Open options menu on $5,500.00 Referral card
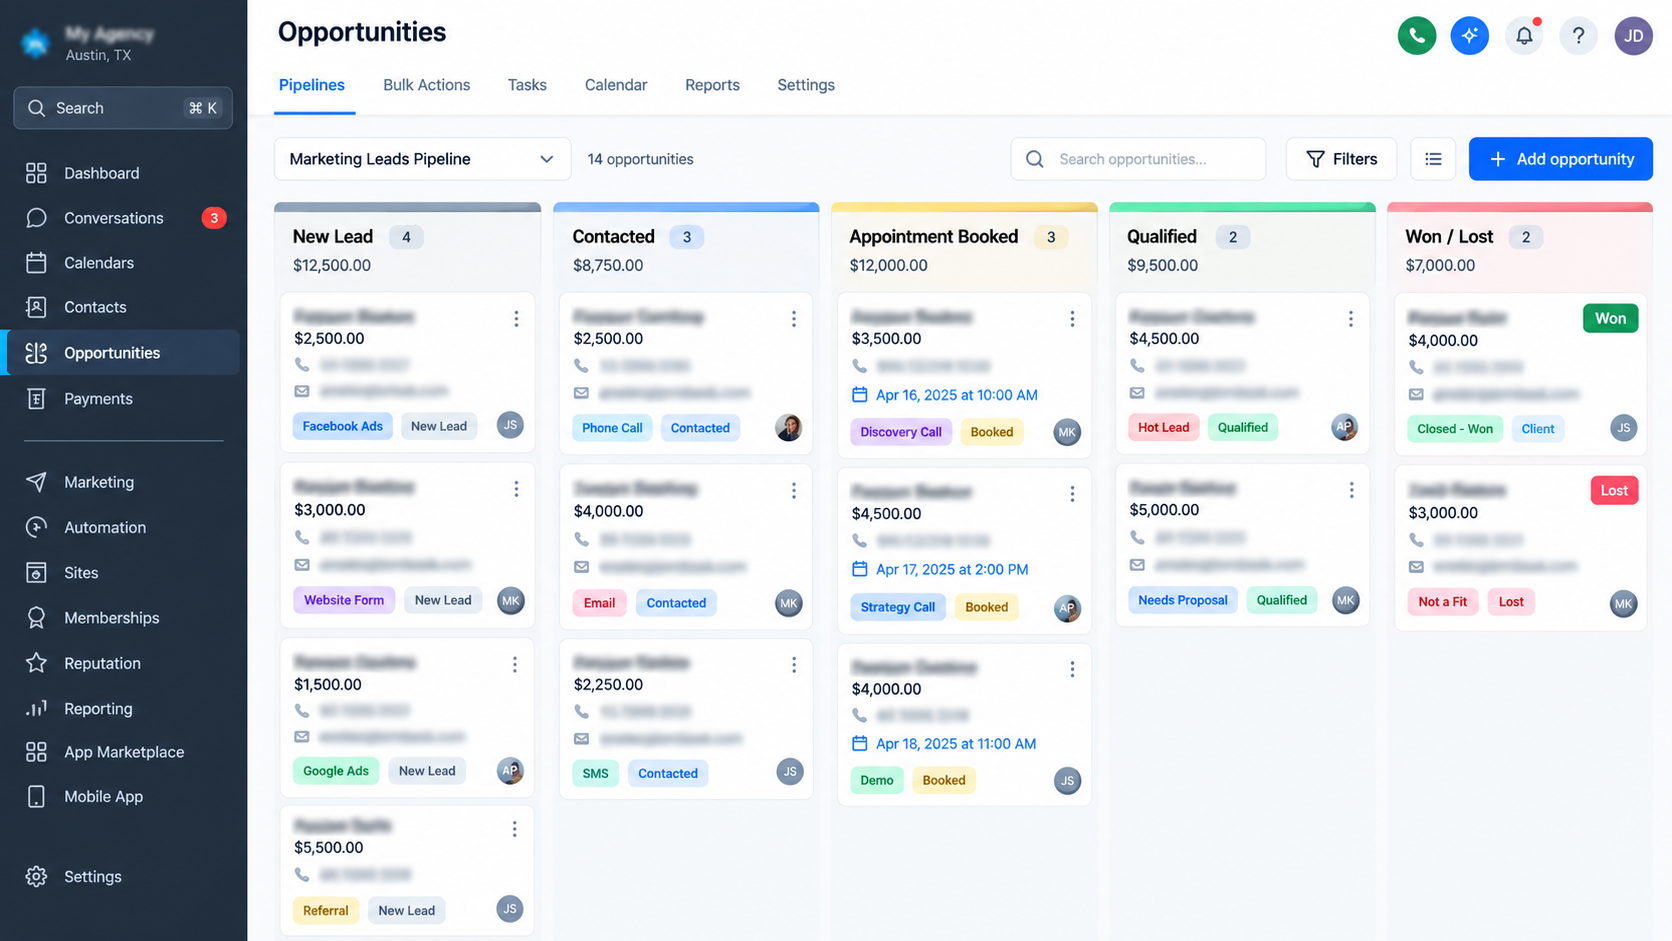1672x941 pixels. pos(515,829)
